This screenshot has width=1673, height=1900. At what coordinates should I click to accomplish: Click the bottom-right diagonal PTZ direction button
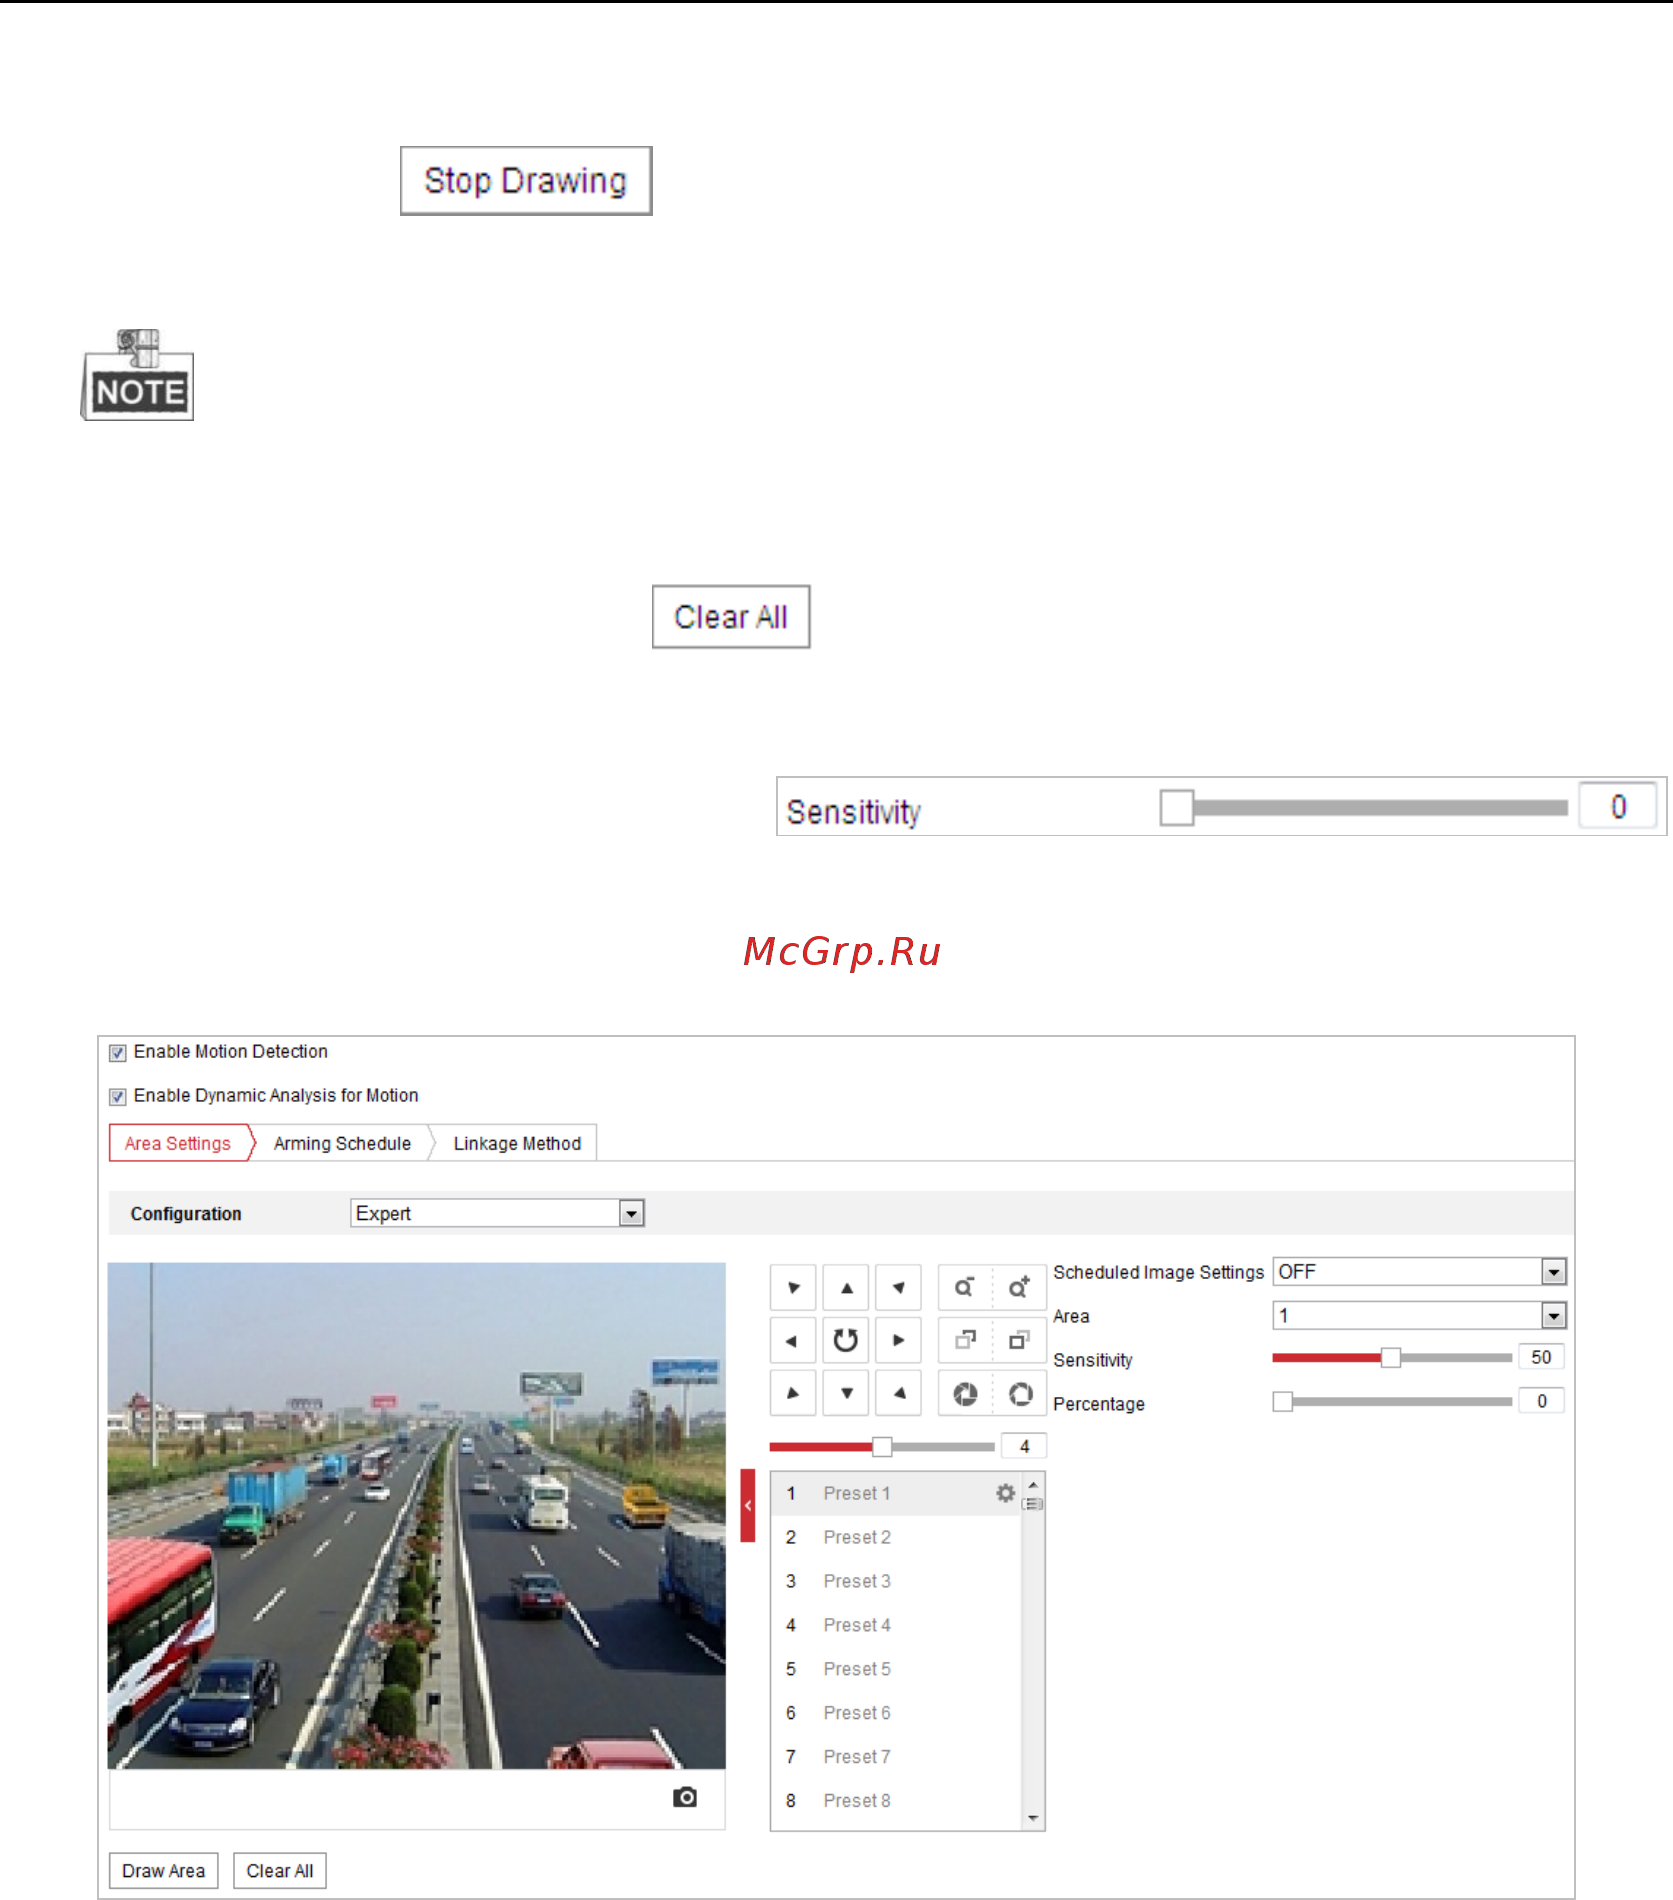(898, 1393)
